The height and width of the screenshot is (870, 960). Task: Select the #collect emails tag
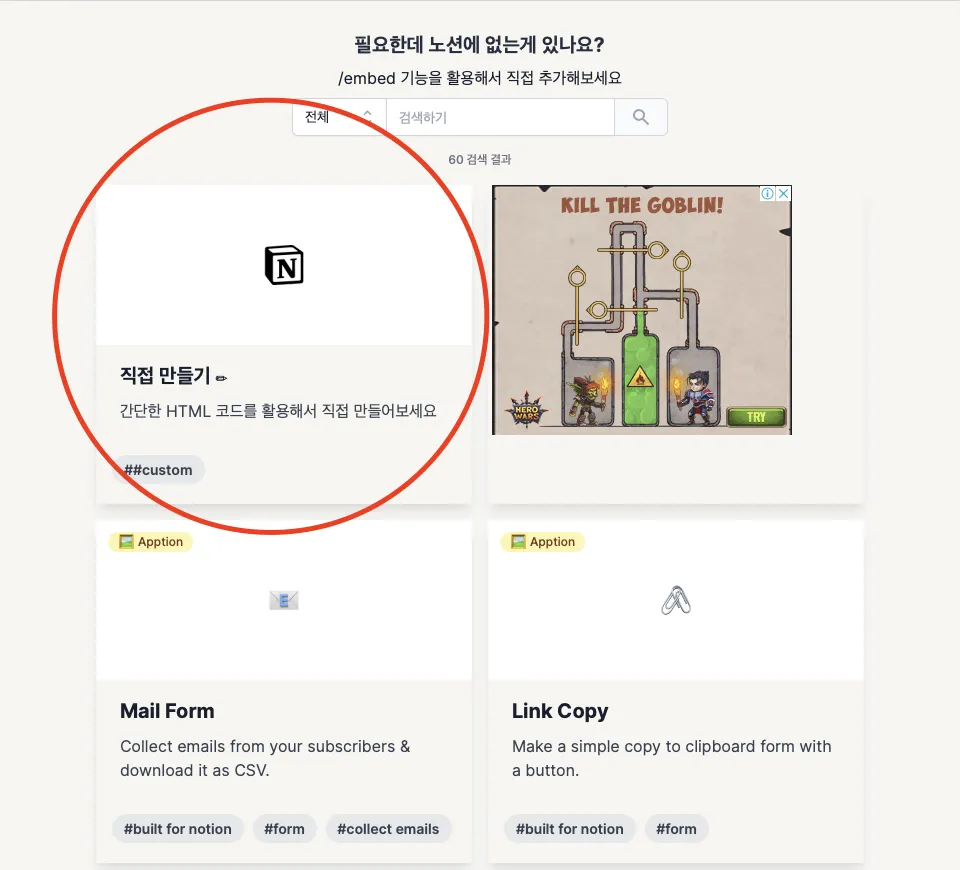coord(388,828)
